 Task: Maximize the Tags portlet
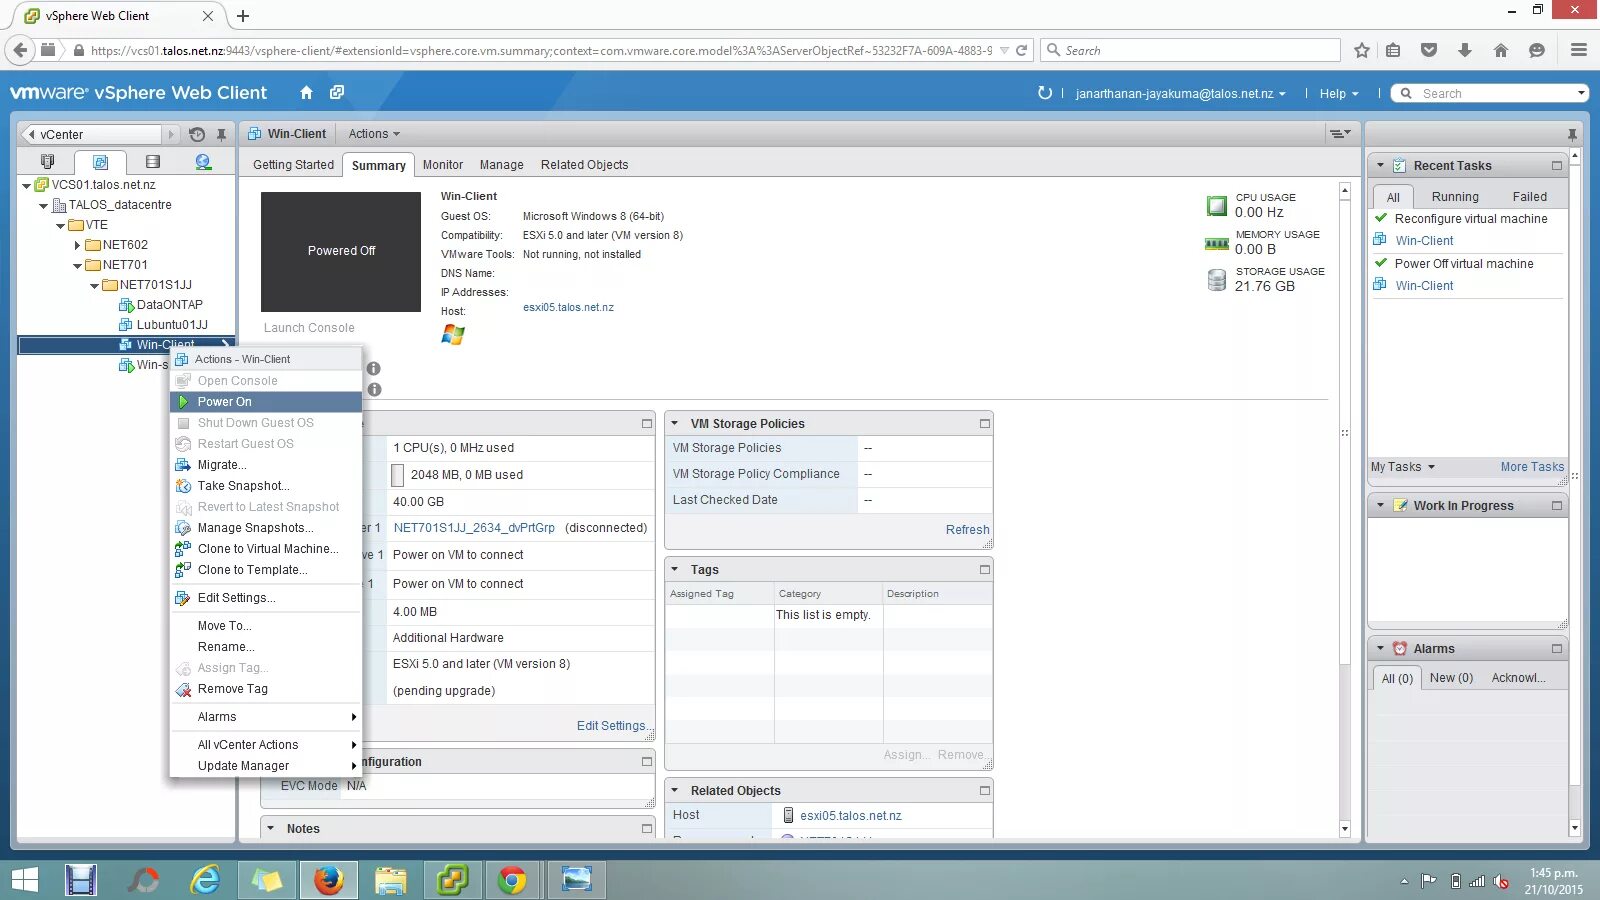pos(984,570)
